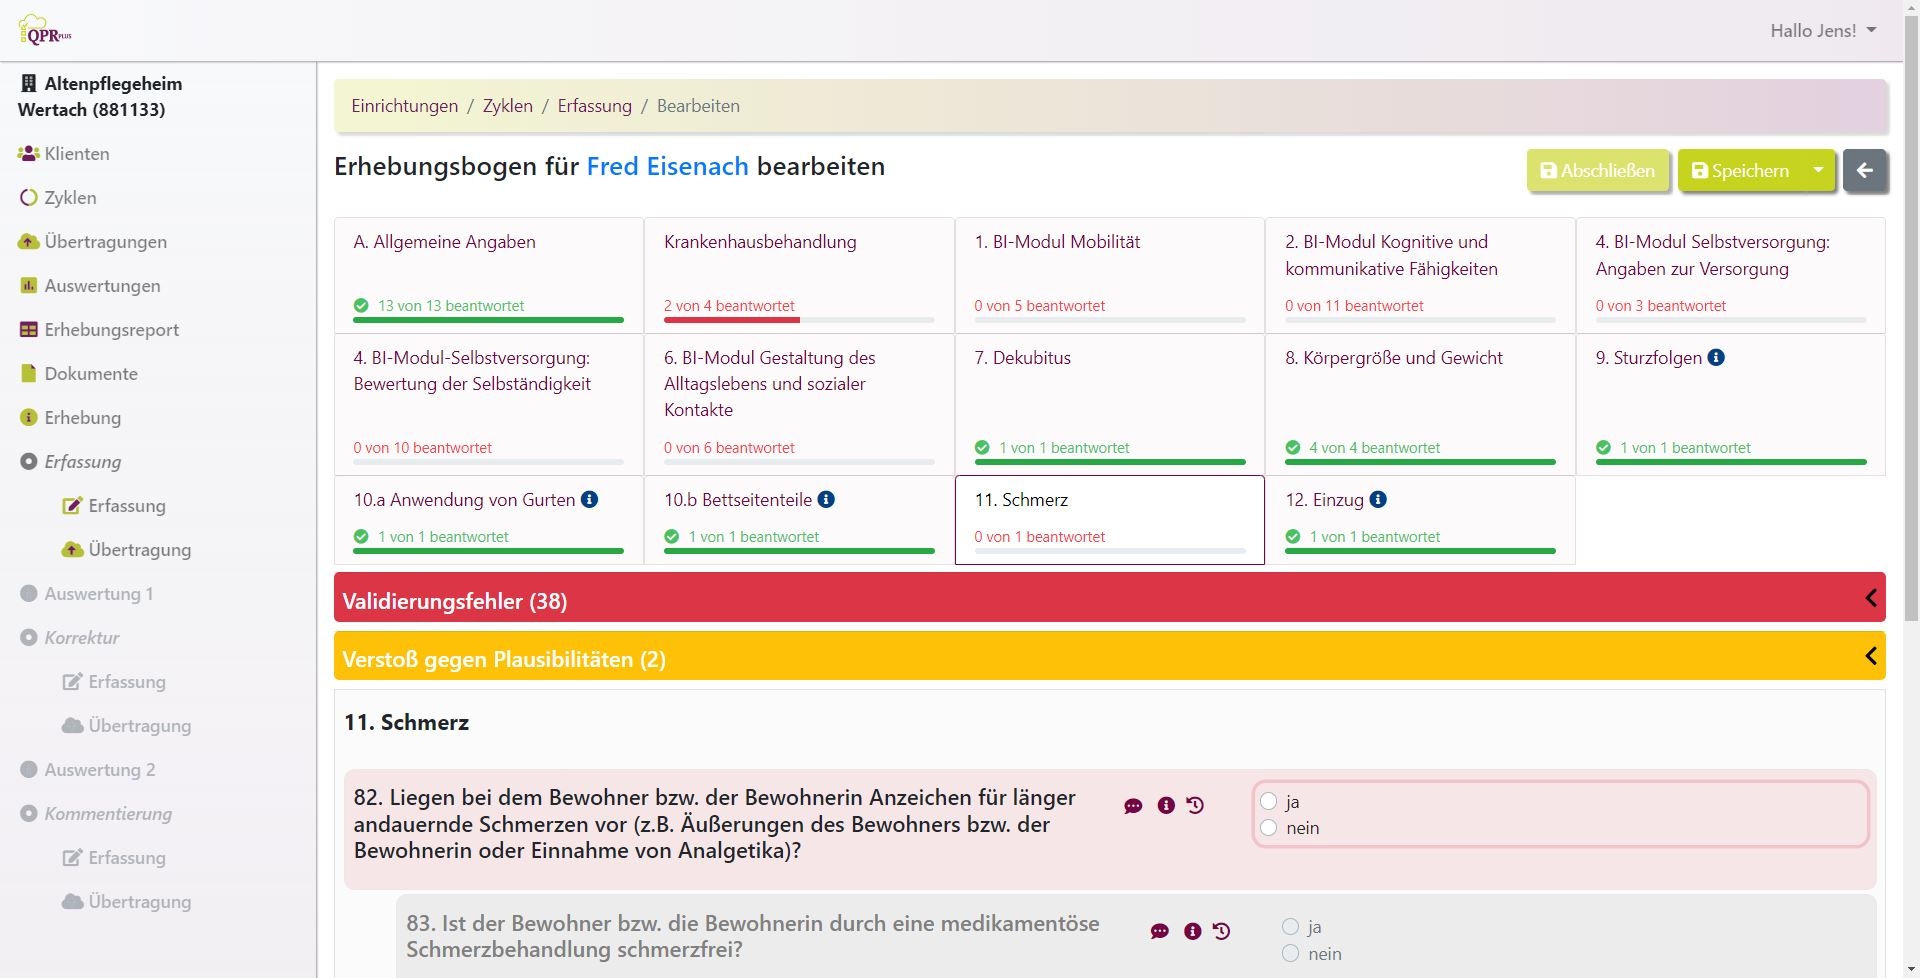
Task: Click the info icon next to Sturzfolgen
Action: [x=1716, y=358]
